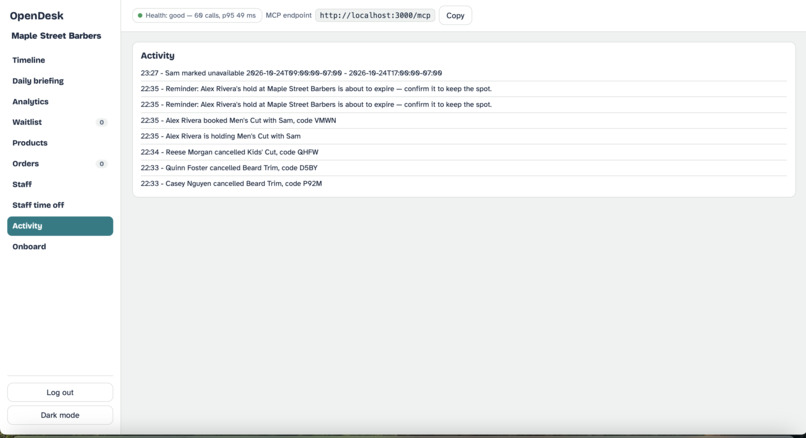Click the Health status pill

pos(197,15)
